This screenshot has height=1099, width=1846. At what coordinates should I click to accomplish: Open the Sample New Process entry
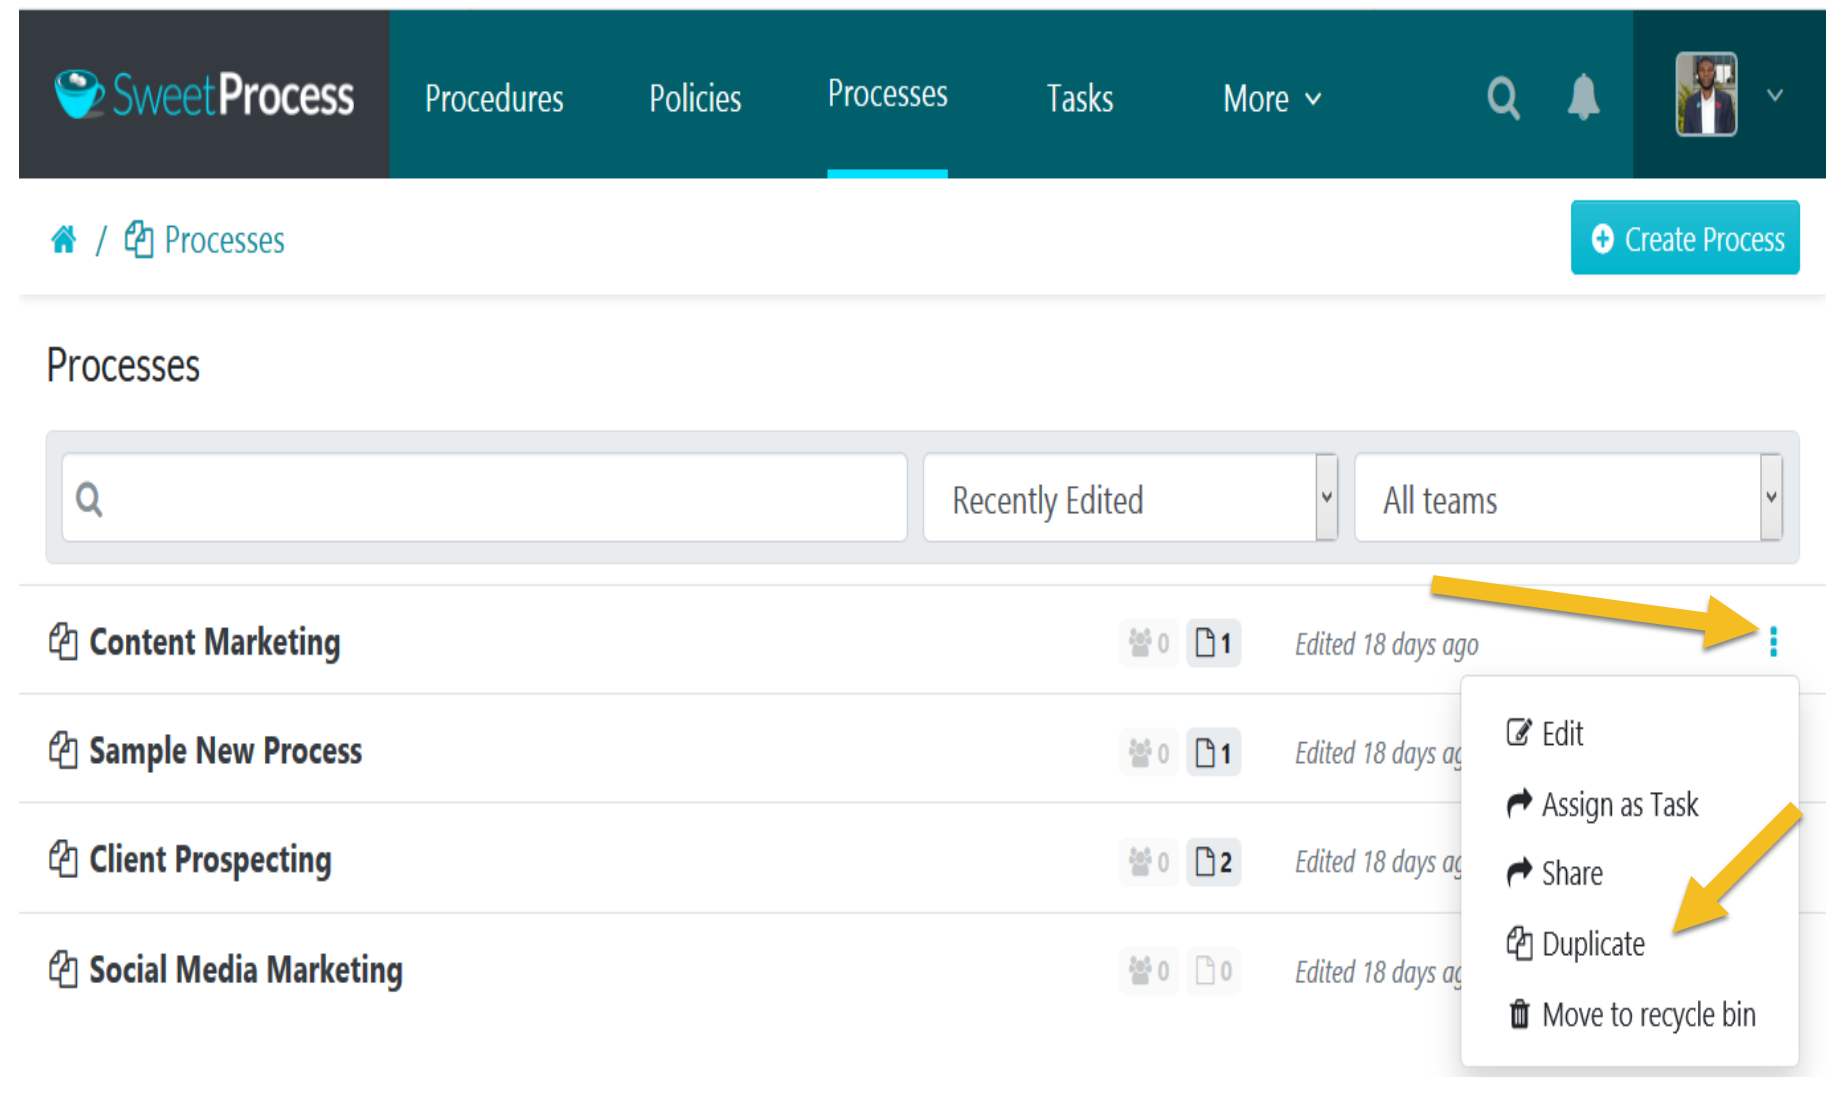coord(226,751)
